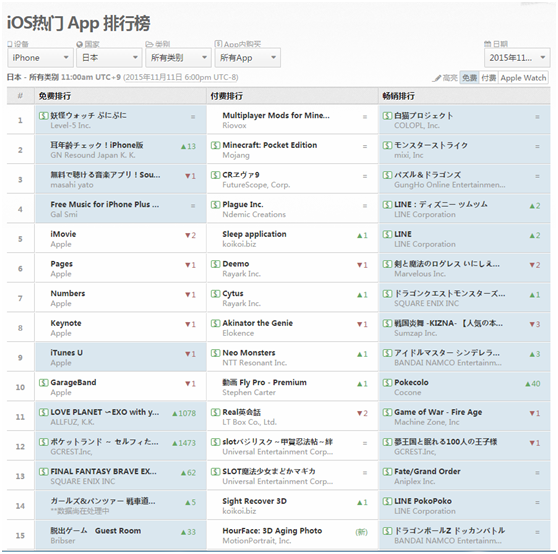The height and width of the screenshot is (554, 558).
Task: Click in-app purchase icon beside モンスターストライク
Action: 387,145
